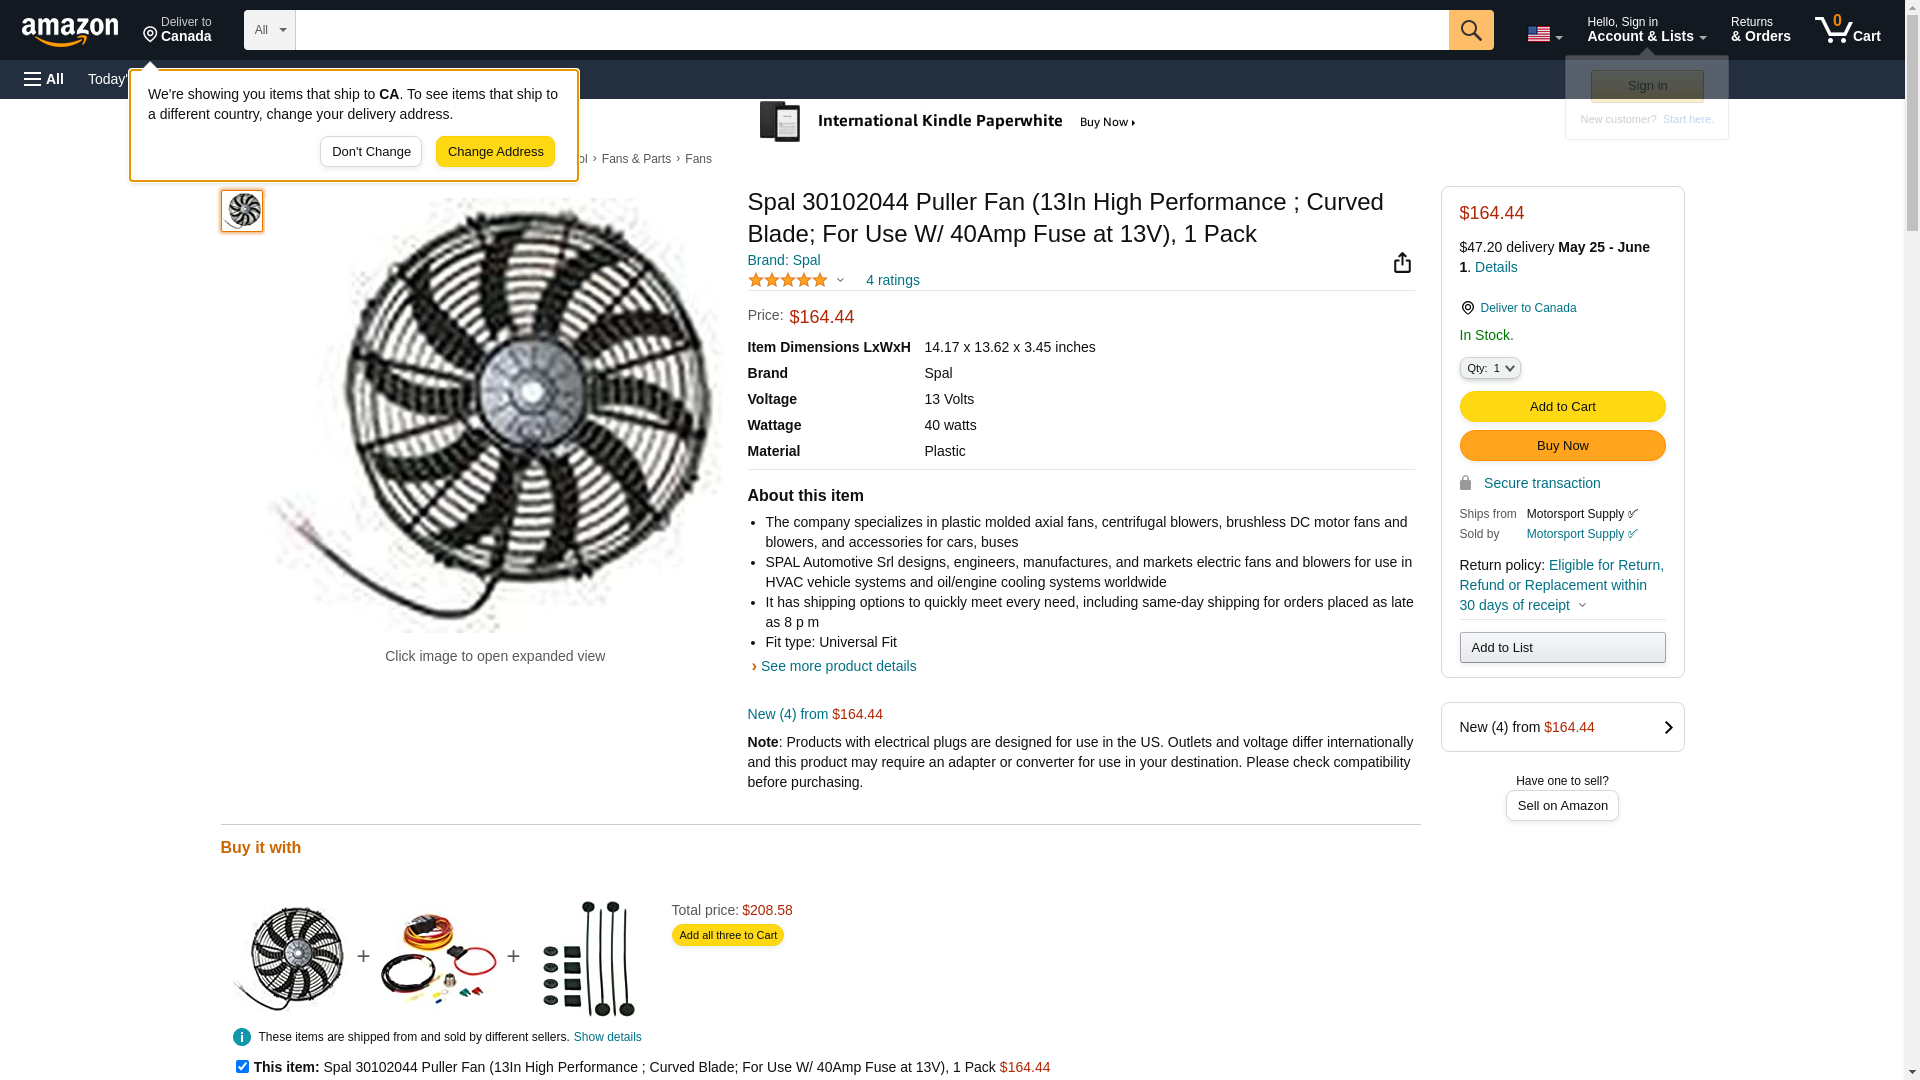Click the Add to Cart button
1920x1080 pixels.
click(x=1561, y=407)
